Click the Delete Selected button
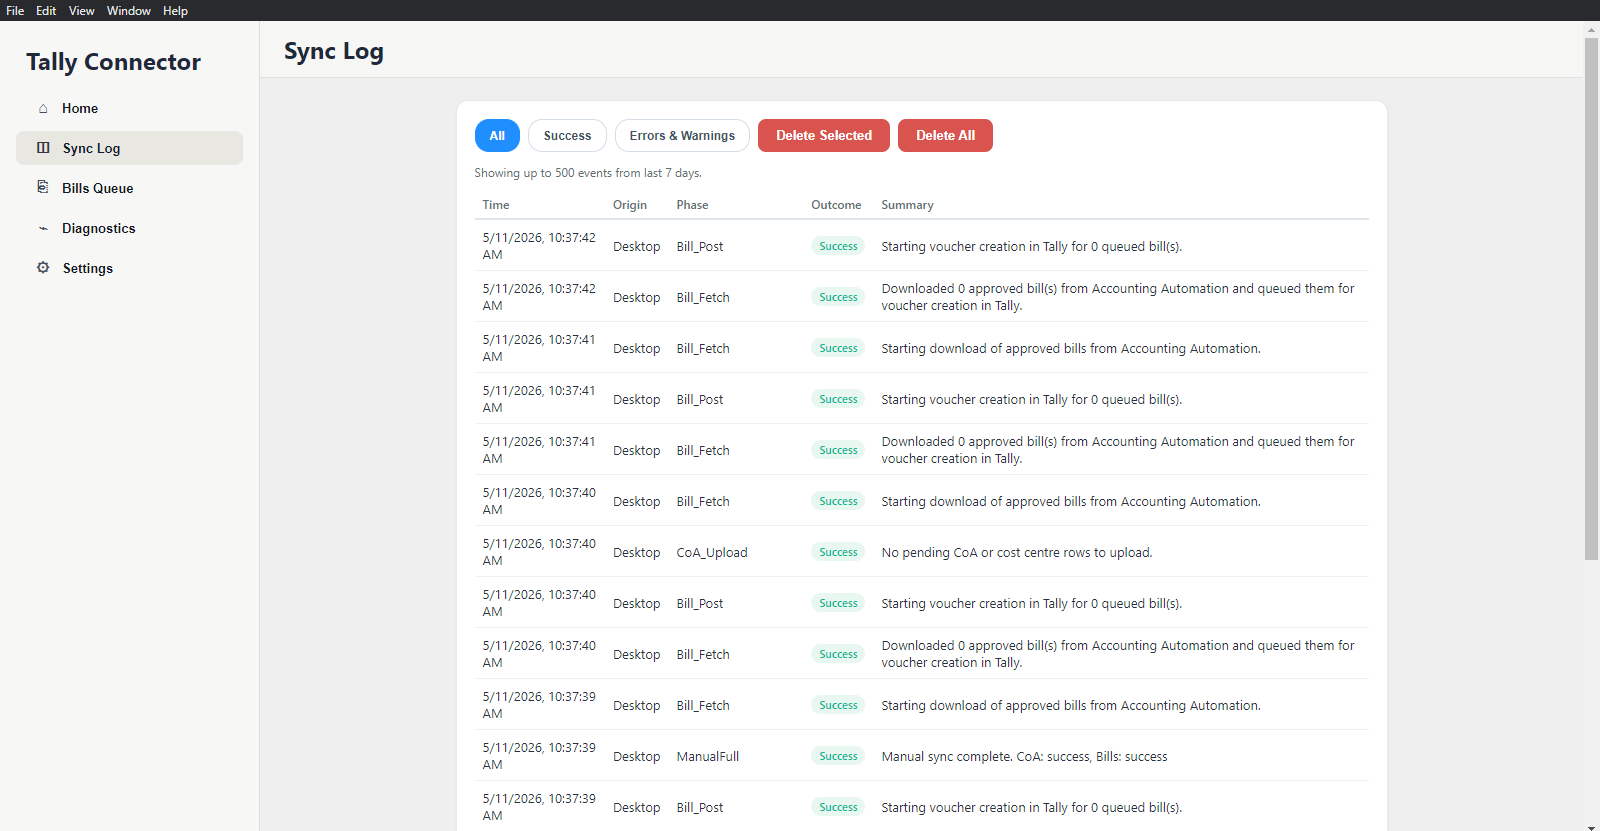Viewport: 1600px width, 831px height. (824, 135)
